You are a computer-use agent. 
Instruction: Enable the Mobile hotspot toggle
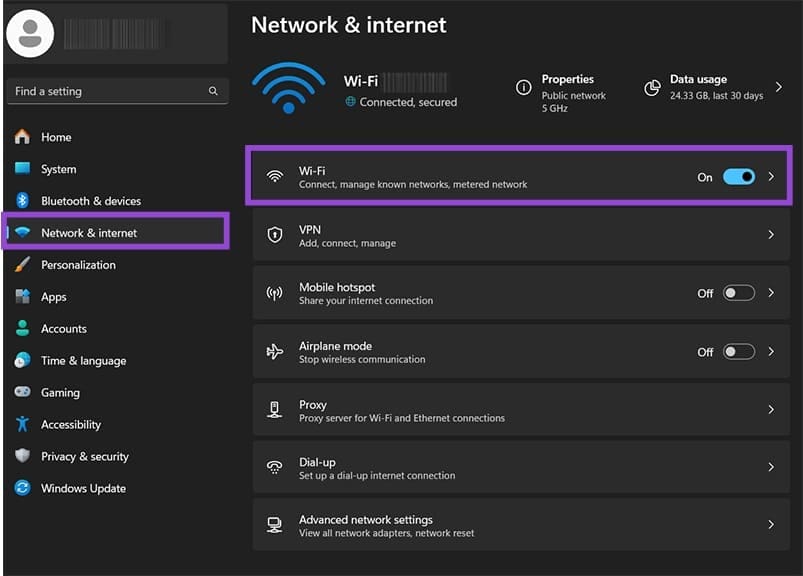click(739, 293)
